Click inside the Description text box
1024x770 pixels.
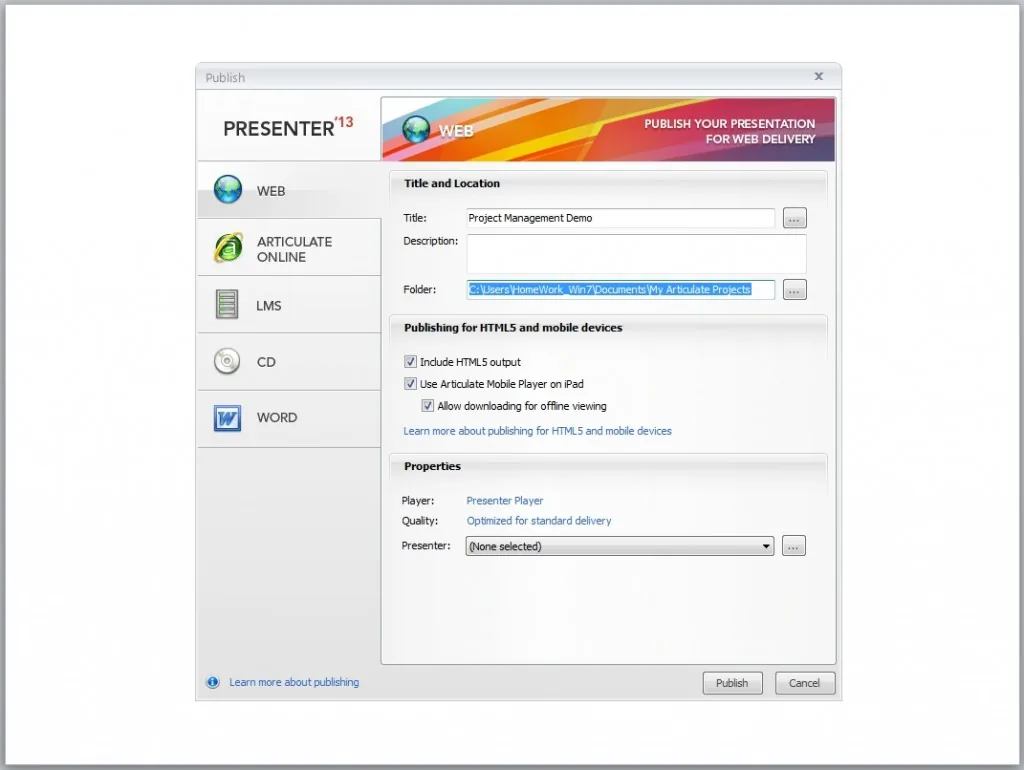pyautogui.click(x=637, y=253)
